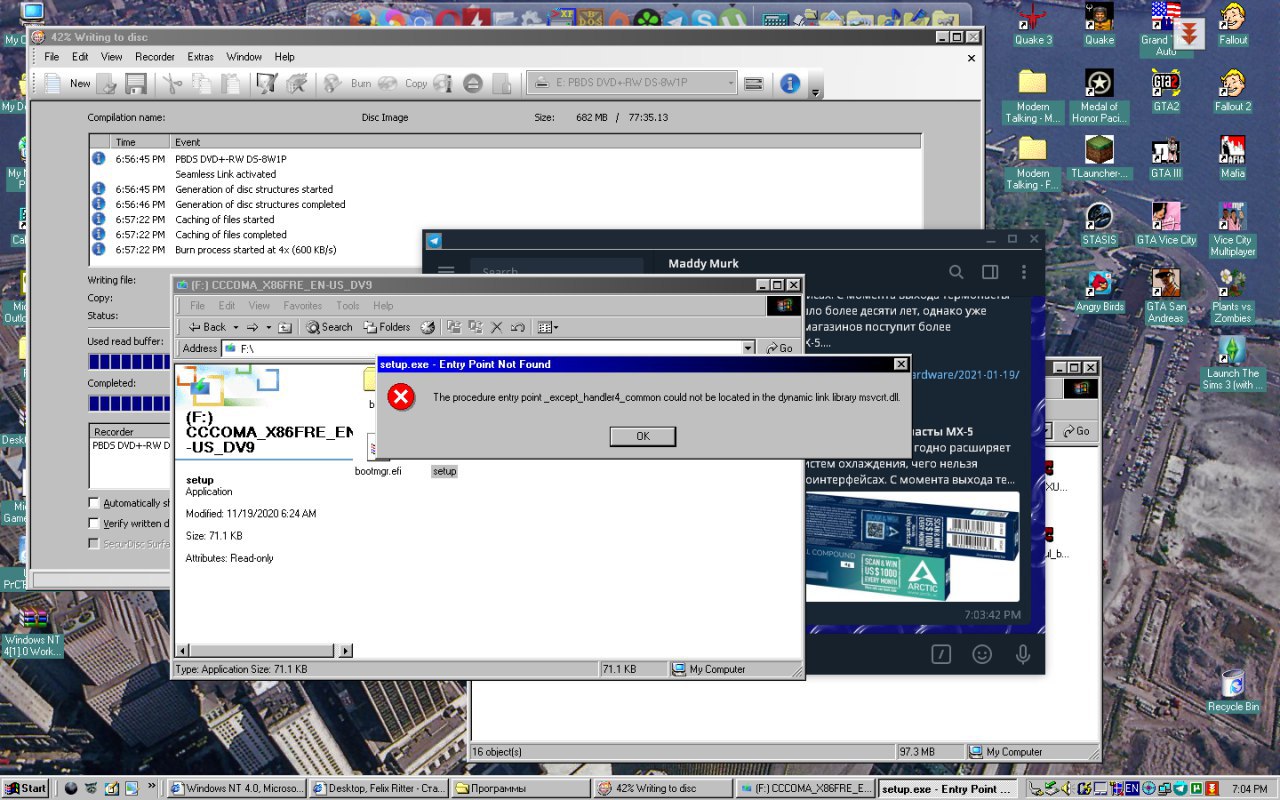Screen dimensions: 1280x800
Task: Click the New document icon in Nero toolbar
Action: [x=53, y=84]
